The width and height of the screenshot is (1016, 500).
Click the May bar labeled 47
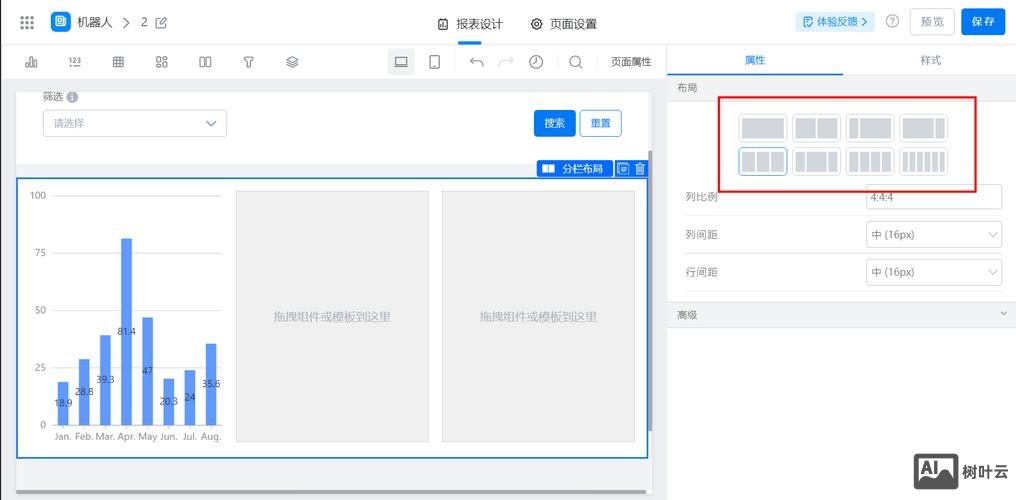pyautogui.click(x=148, y=371)
